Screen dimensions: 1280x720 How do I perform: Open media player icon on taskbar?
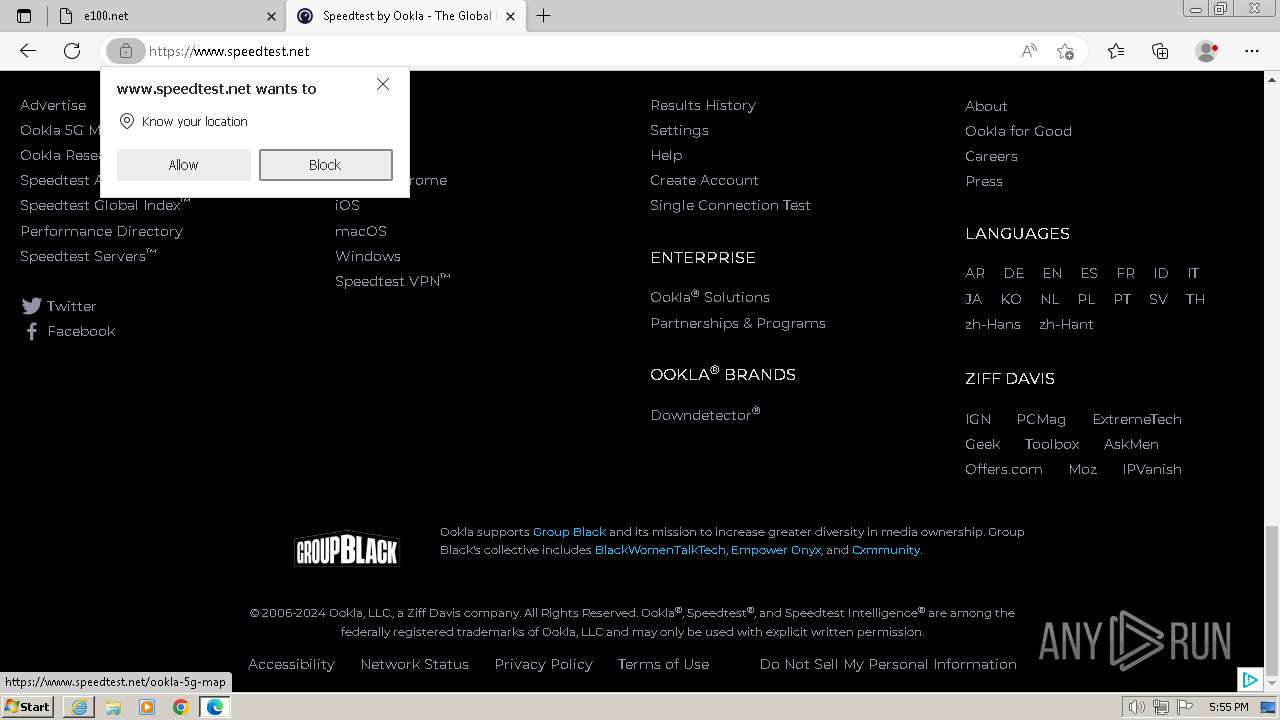point(147,707)
